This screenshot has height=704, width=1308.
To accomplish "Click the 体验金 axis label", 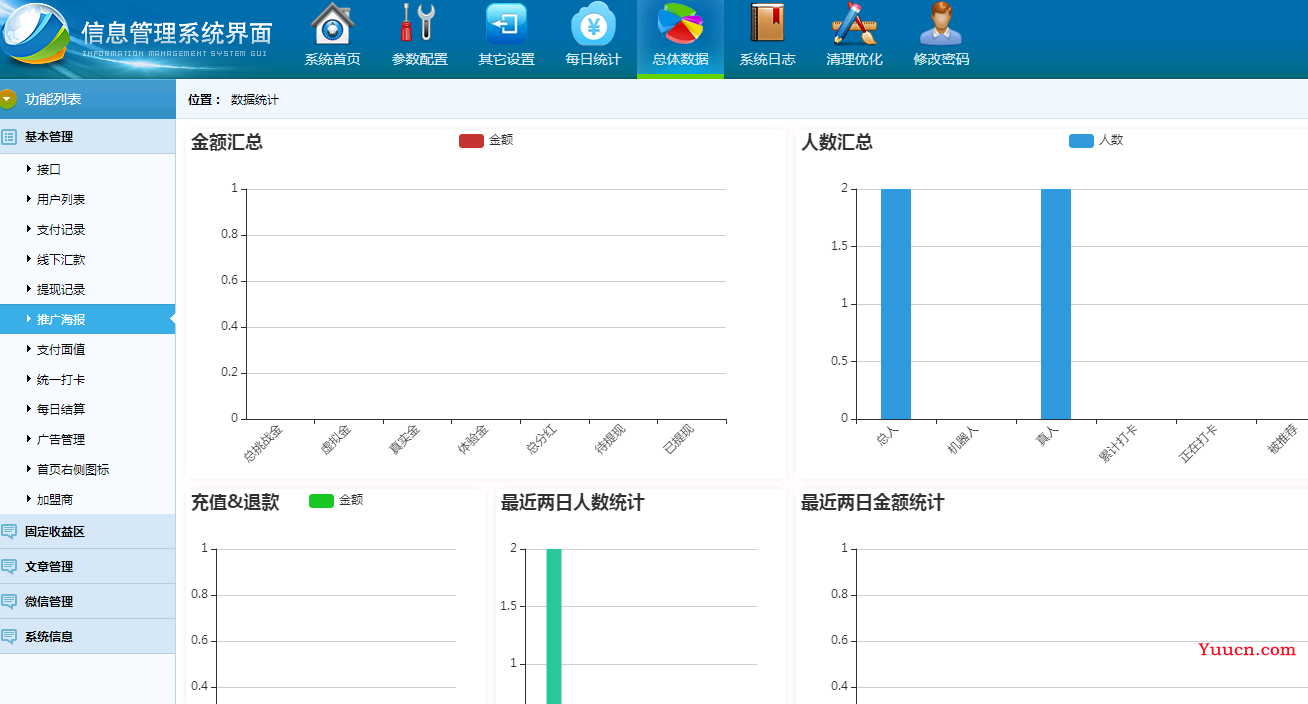I will tap(473, 441).
